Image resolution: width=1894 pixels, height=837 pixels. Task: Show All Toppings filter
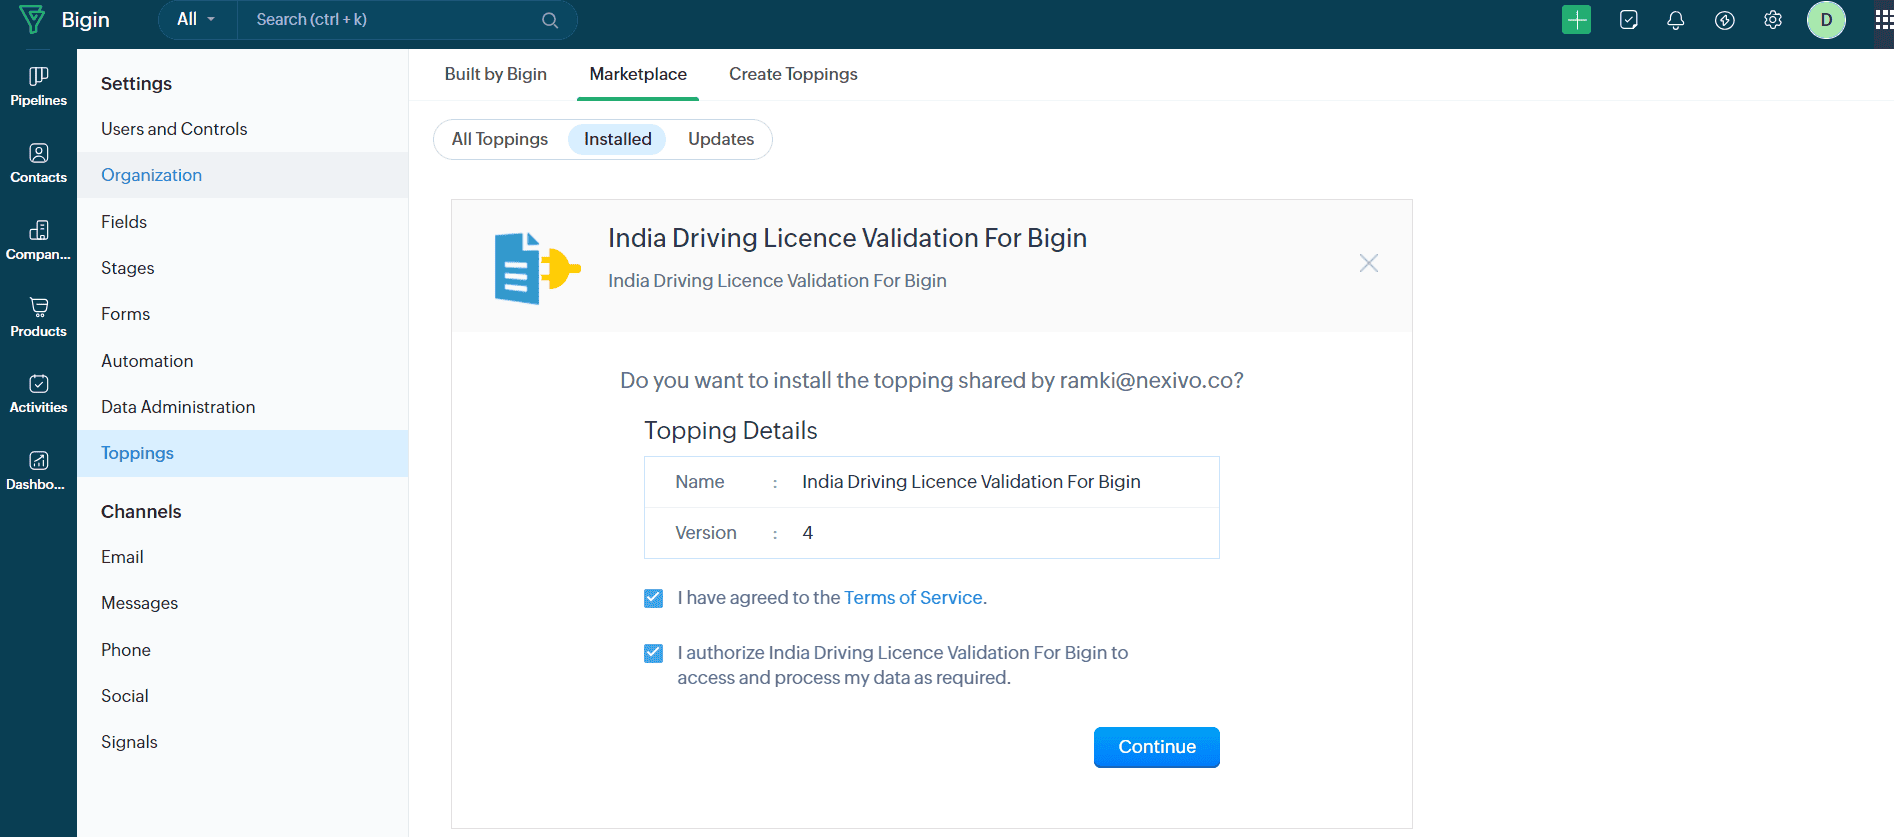500,139
